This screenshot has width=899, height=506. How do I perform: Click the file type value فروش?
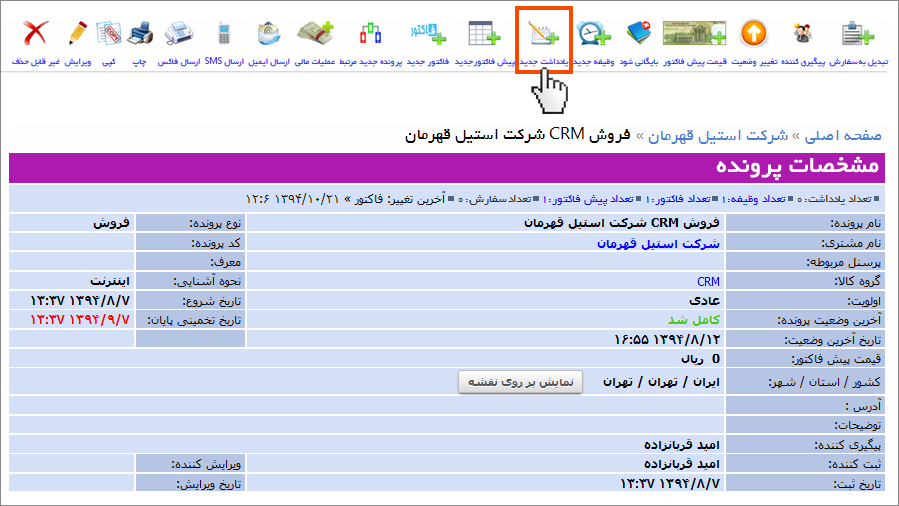(111, 222)
